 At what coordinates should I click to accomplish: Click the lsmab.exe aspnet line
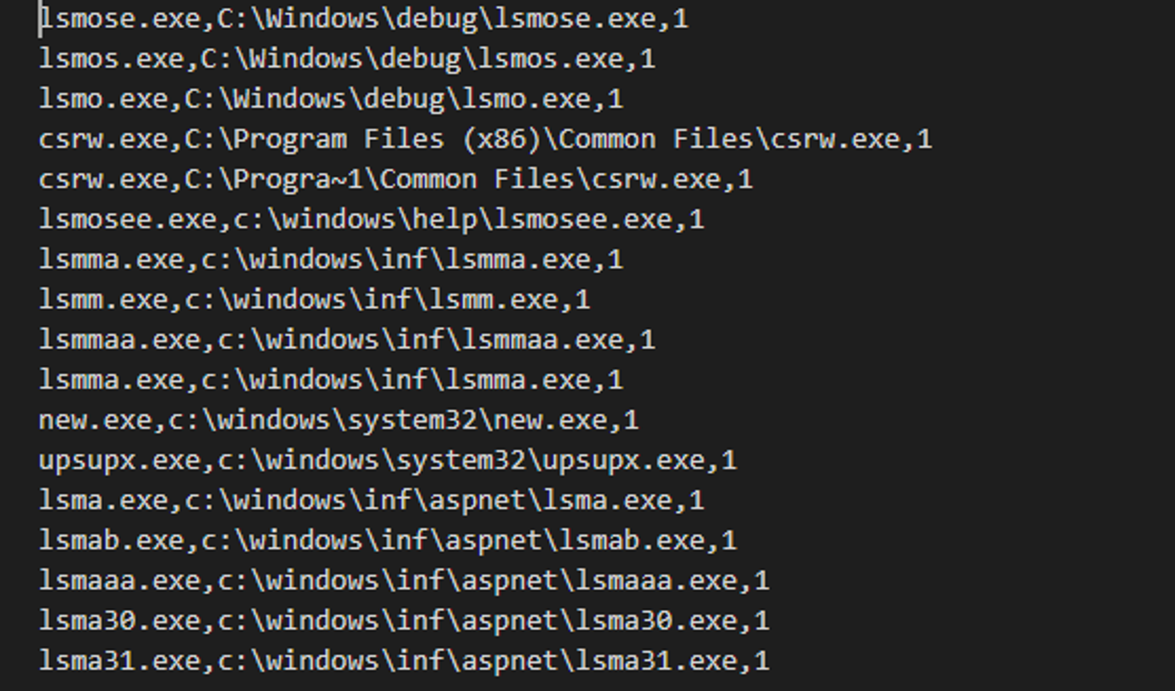388,540
